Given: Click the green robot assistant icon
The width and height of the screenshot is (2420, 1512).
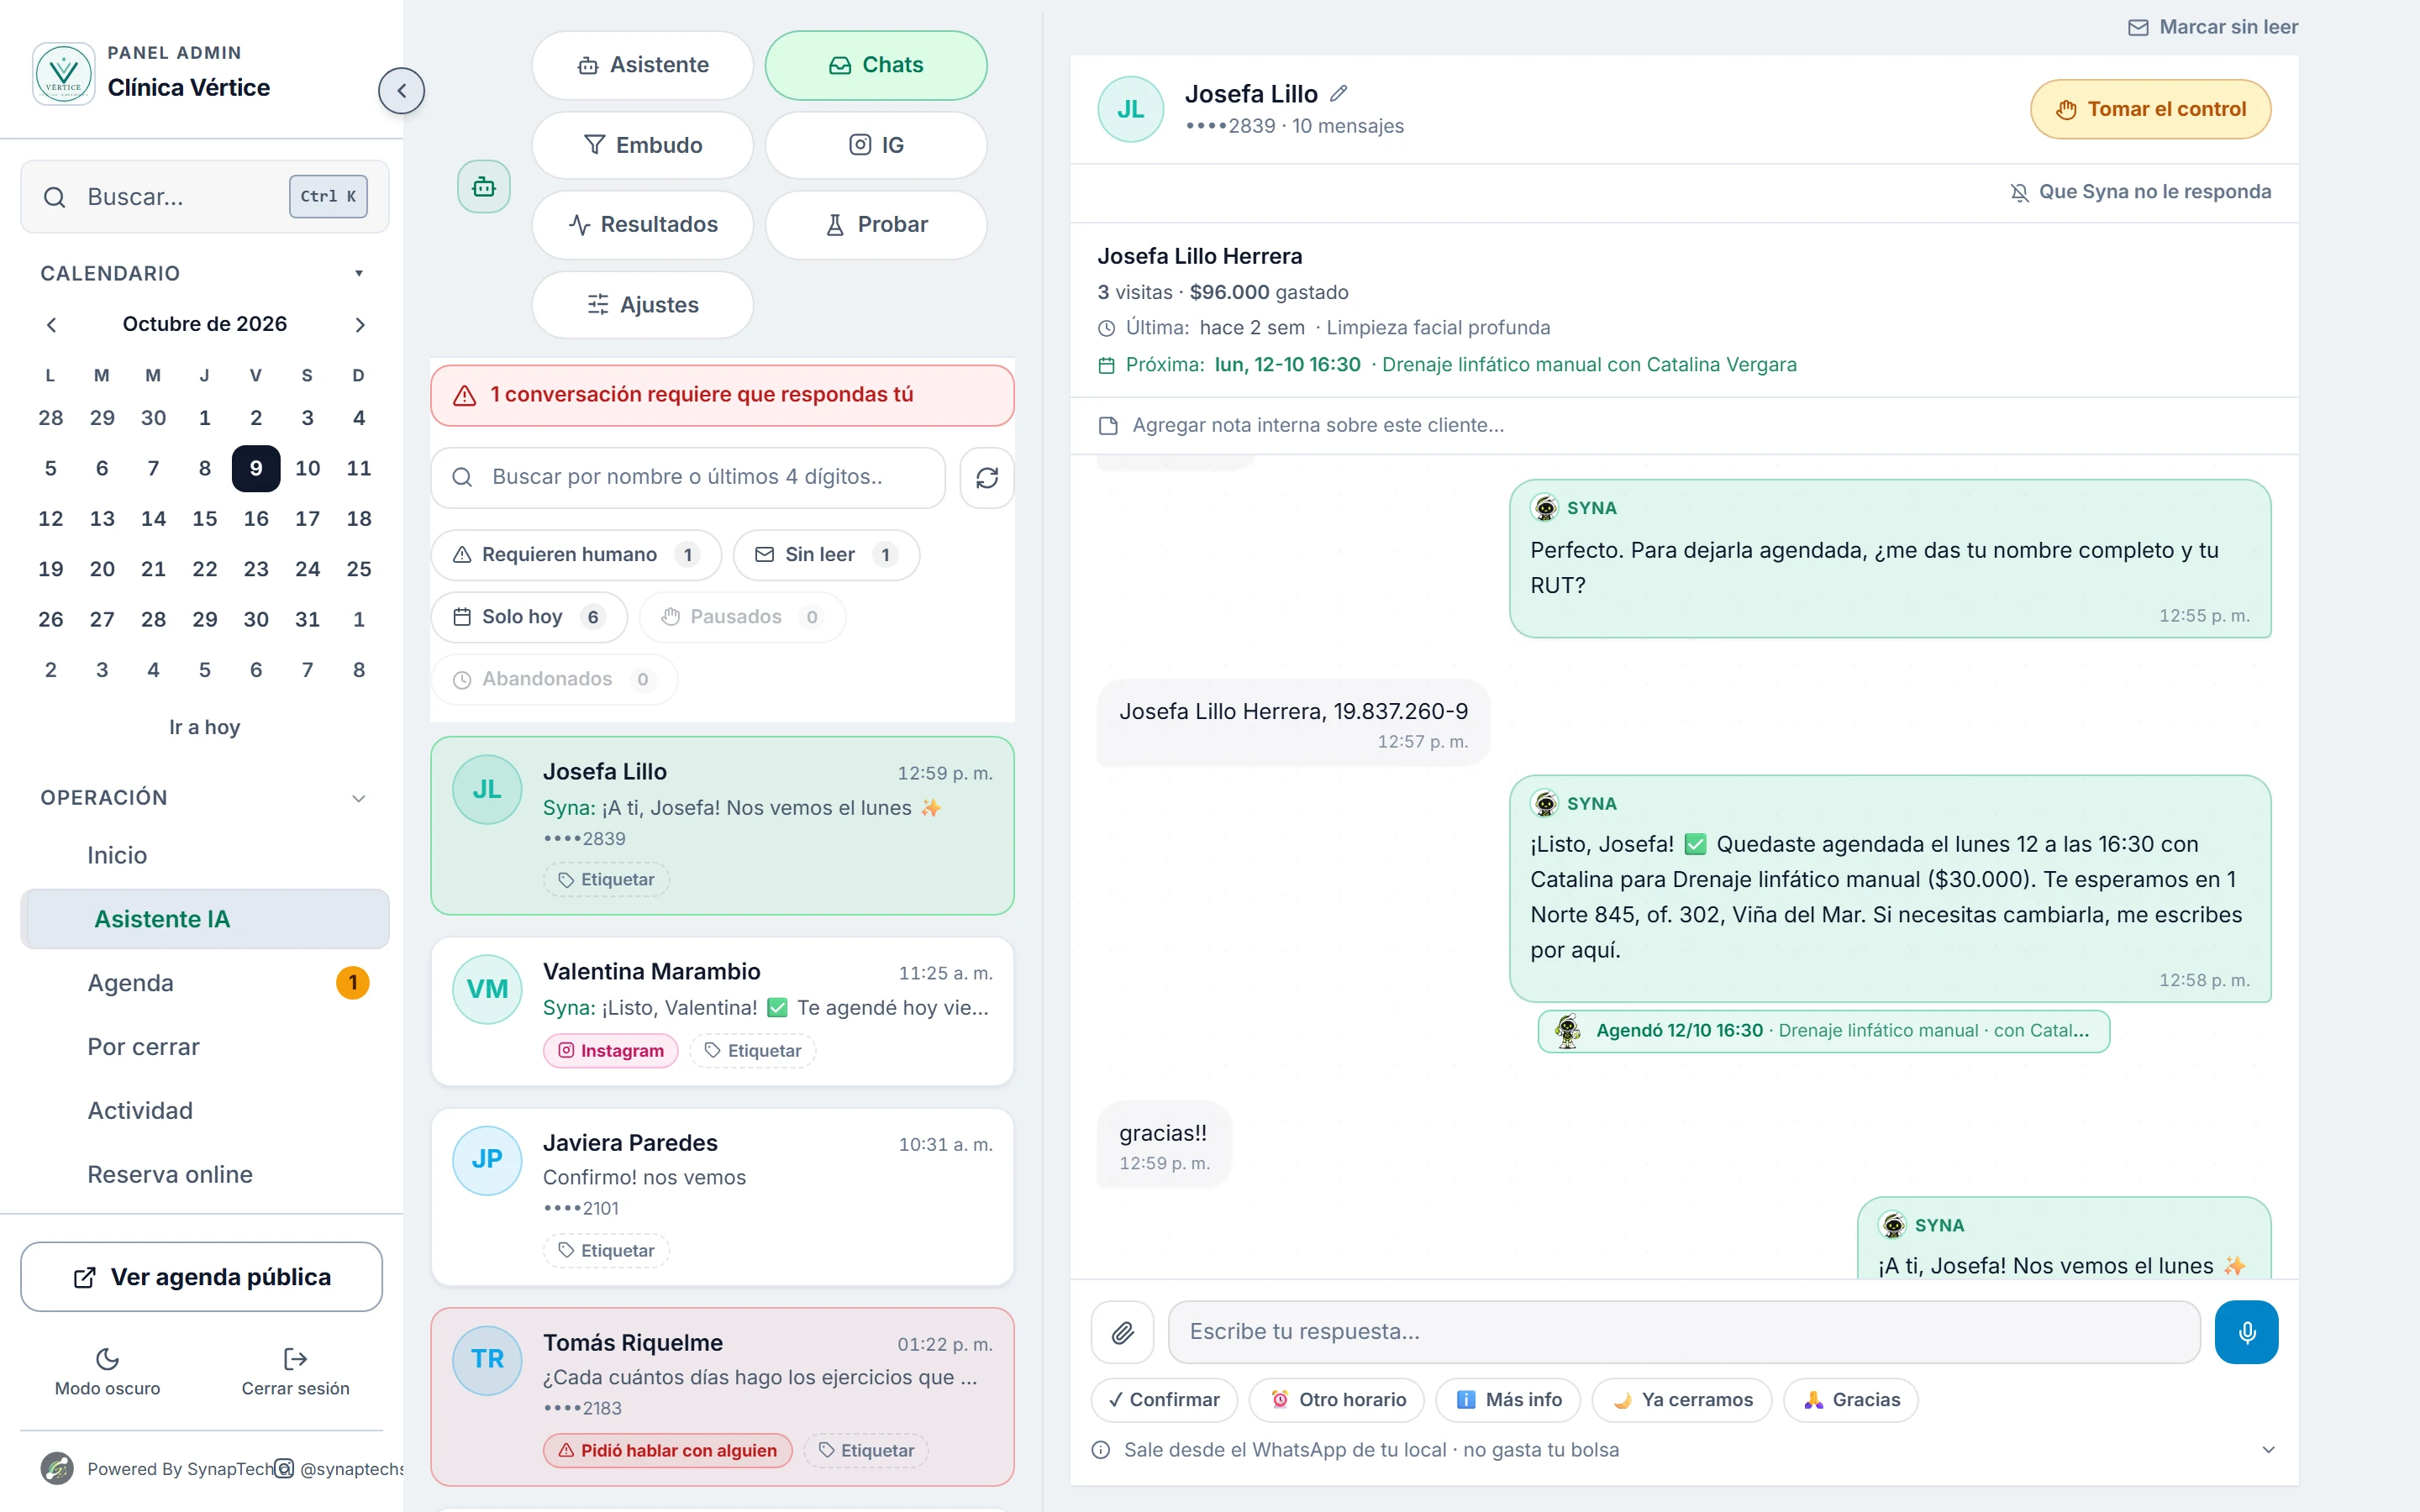Looking at the screenshot, I should (484, 186).
